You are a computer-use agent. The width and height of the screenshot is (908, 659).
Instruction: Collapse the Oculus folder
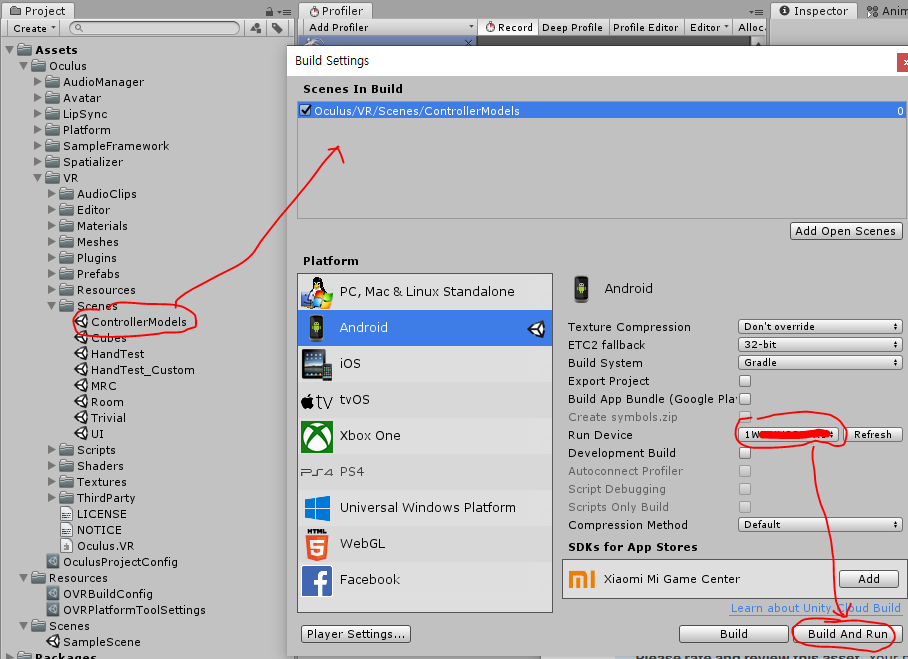pyautogui.click(x=24, y=66)
